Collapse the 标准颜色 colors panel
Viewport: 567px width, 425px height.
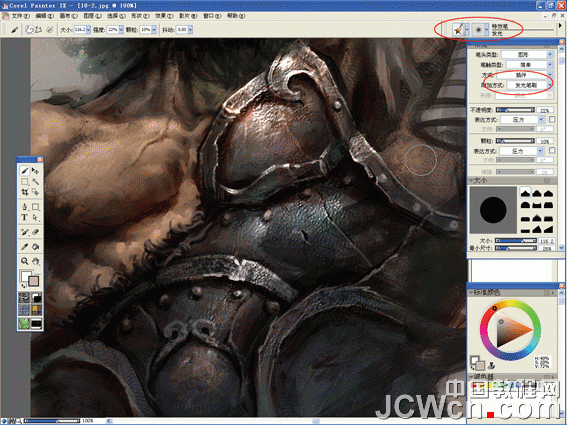(472, 292)
